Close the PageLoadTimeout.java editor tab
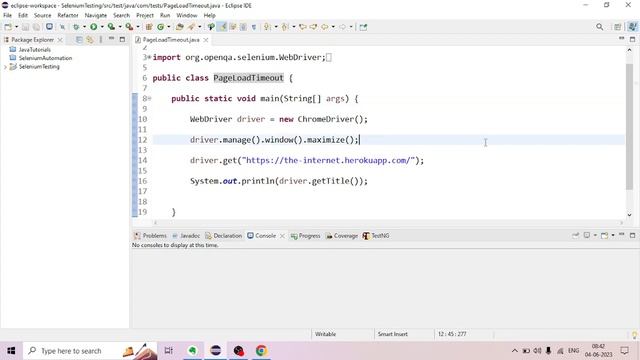The width and height of the screenshot is (640, 360). [206, 40]
